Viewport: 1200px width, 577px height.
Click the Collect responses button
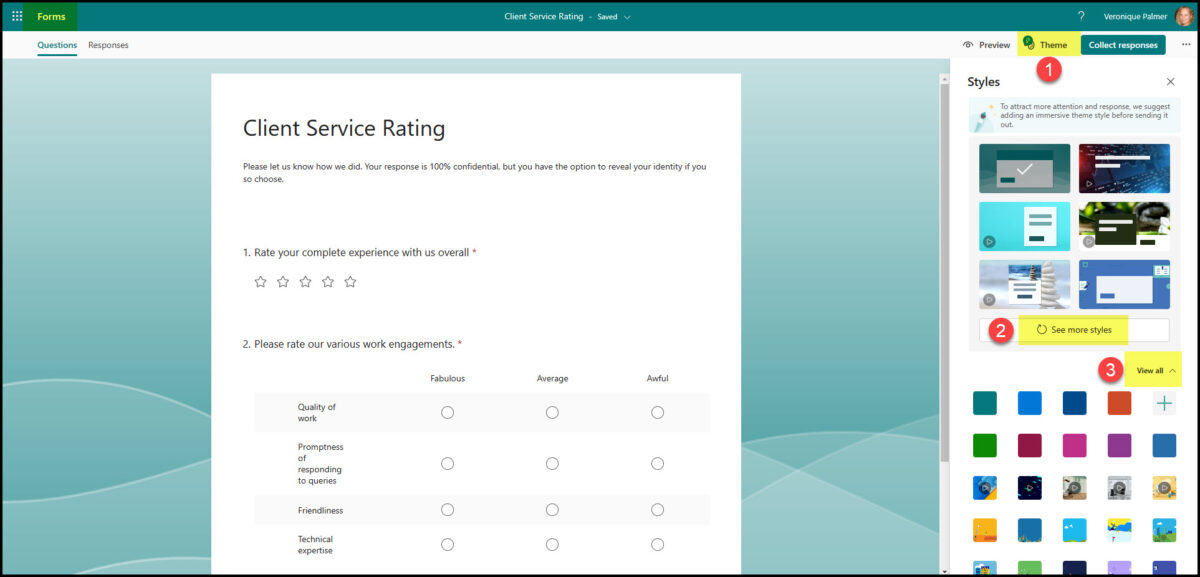[x=1122, y=44]
